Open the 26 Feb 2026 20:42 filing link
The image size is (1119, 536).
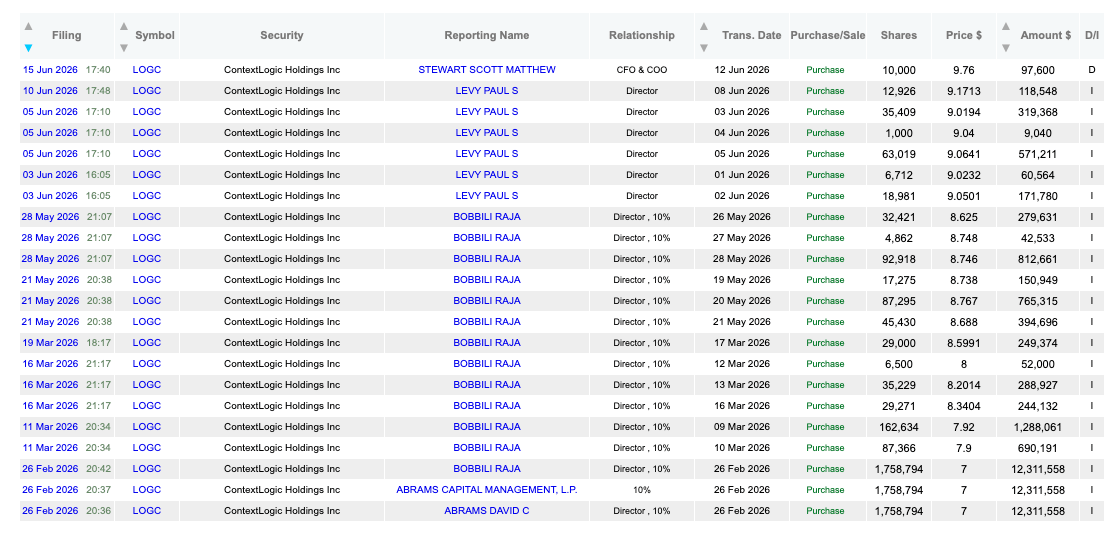[51, 469]
